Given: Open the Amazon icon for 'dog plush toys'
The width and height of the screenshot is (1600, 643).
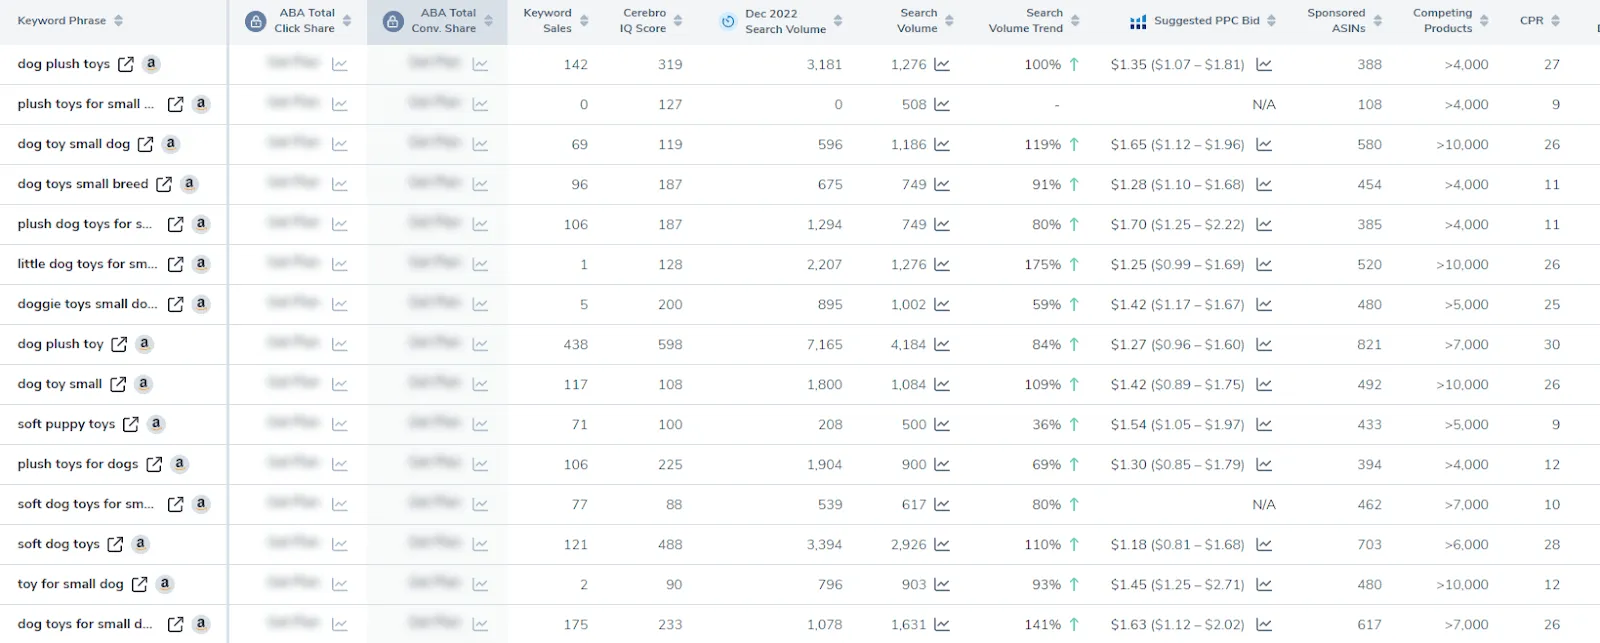Looking at the screenshot, I should coord(151,64).
